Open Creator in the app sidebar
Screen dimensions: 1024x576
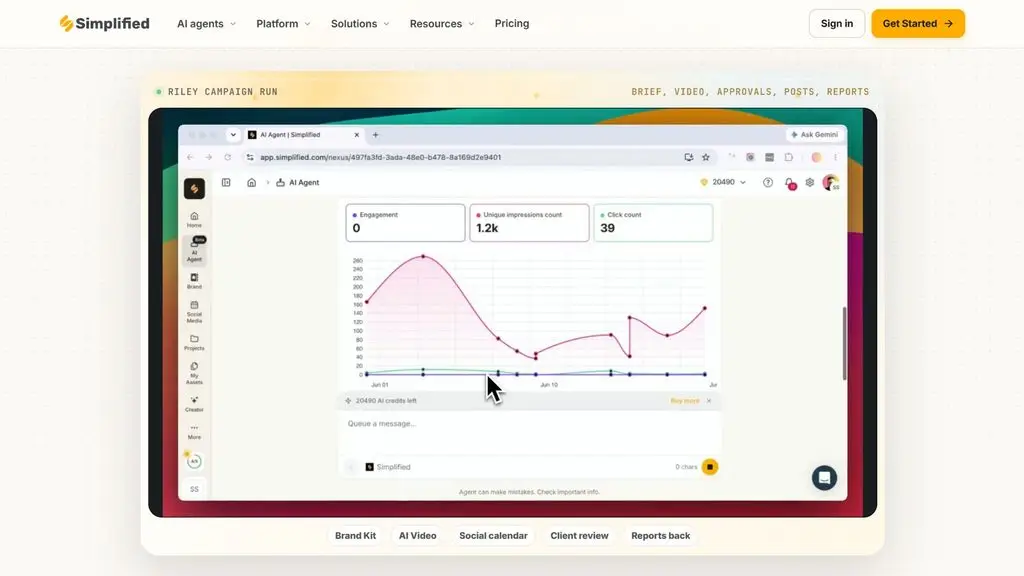click(x=194, y=404)
